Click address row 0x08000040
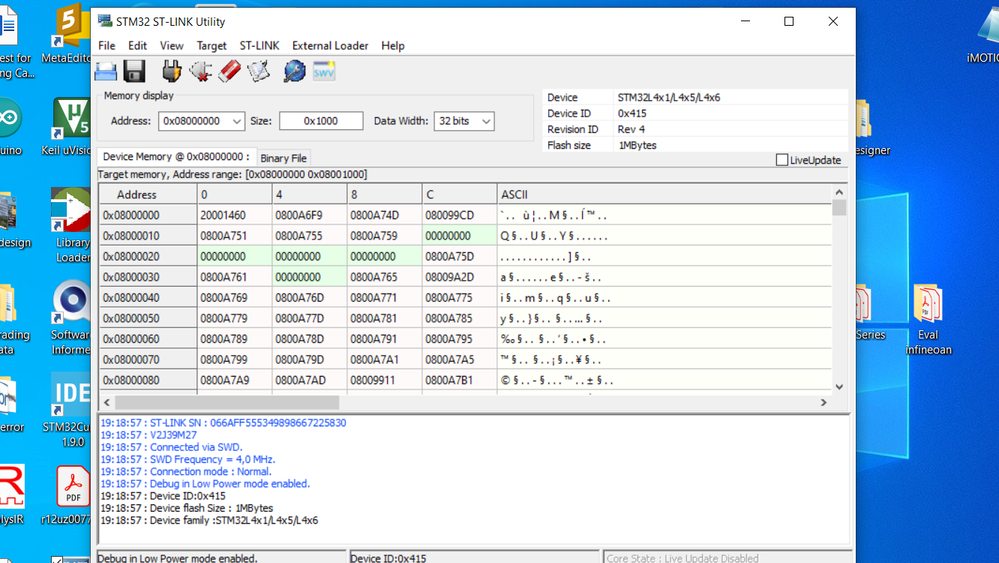Screen dimensions: 999x563 click(x=148, y=297)
